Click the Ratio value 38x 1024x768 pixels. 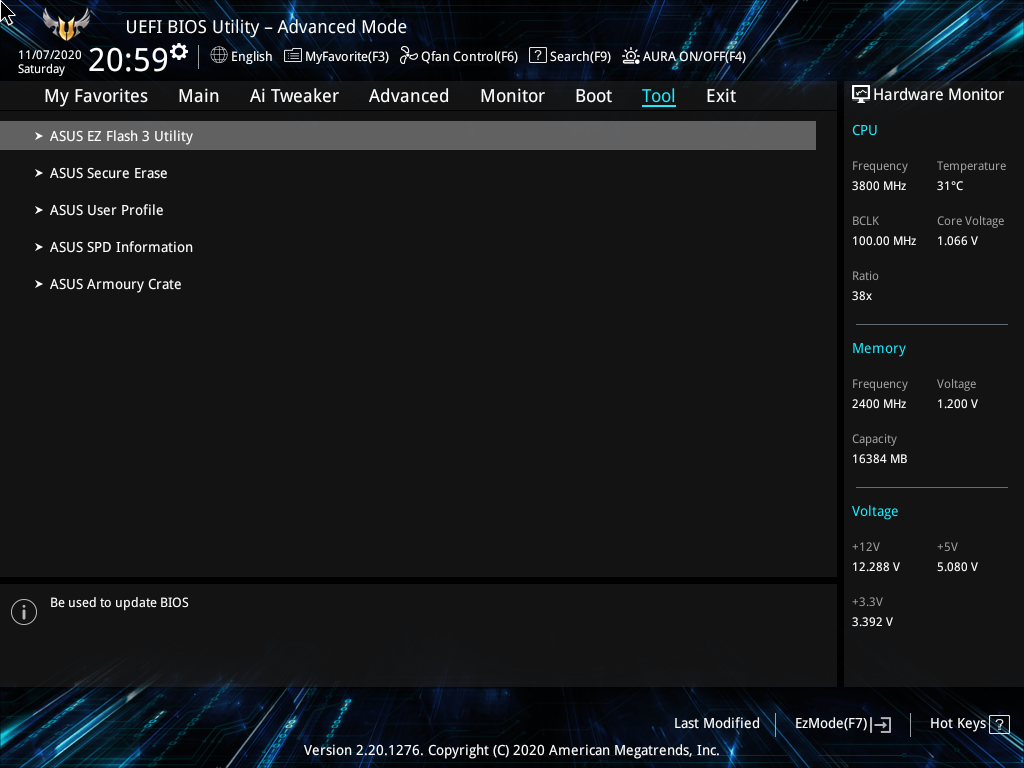point(861,296)
